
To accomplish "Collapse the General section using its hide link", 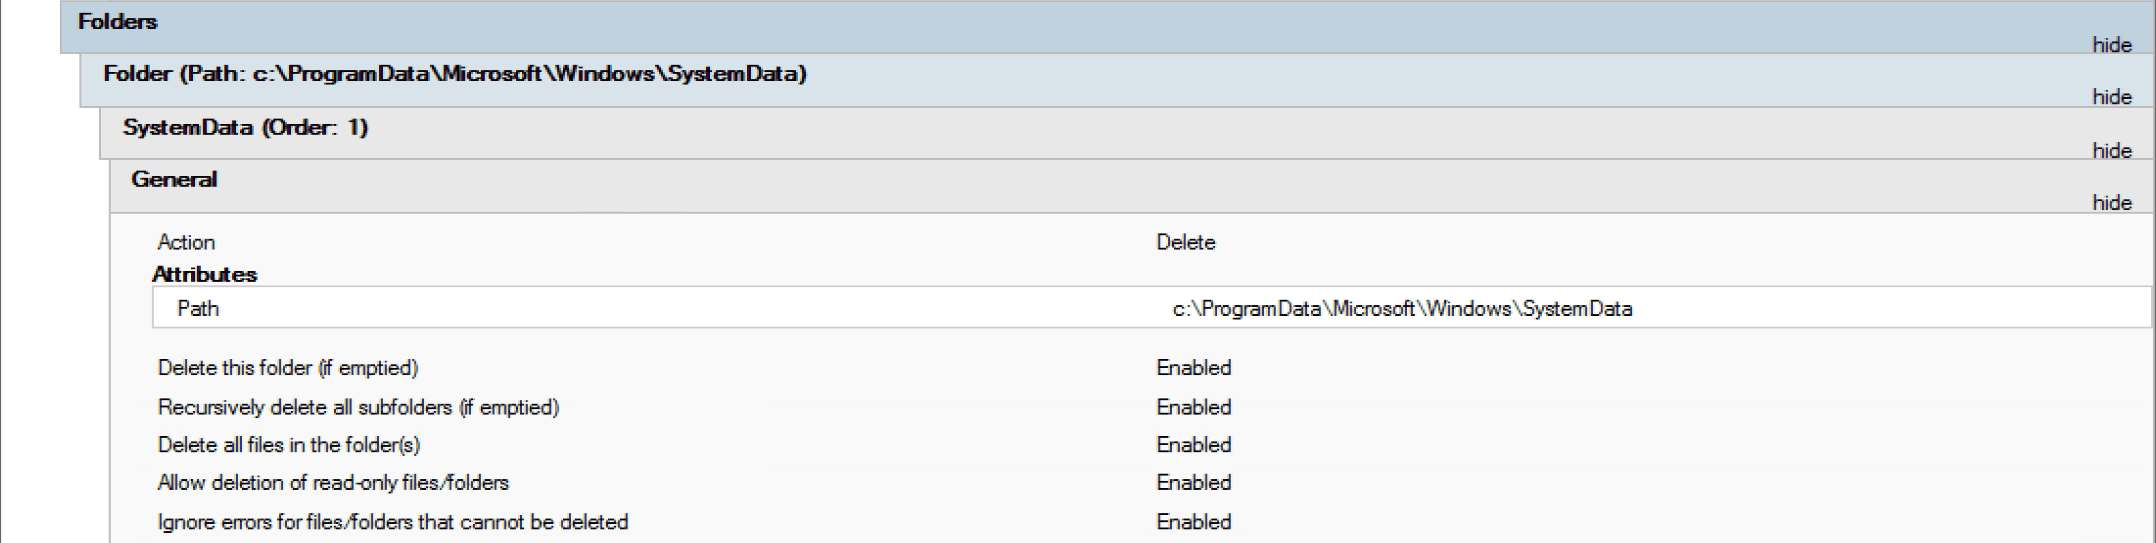I will click(x=2111, y=203).
